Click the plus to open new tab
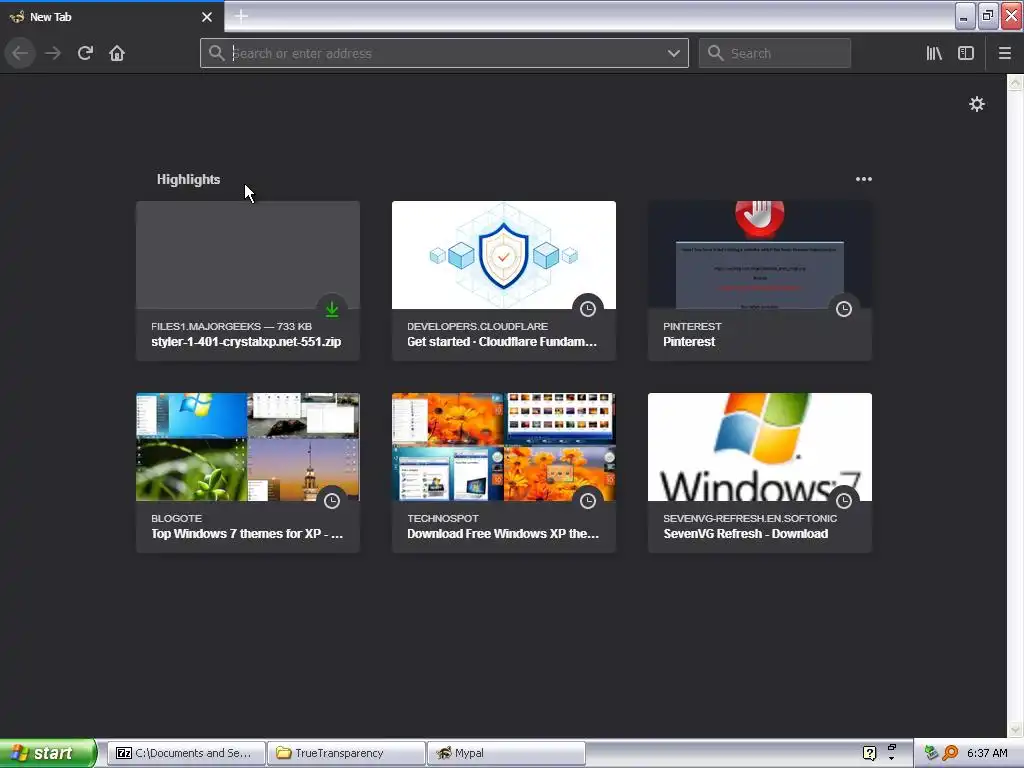Image resolution: width=1024 pixels, height=768 pixels. [x=241, y=16]
